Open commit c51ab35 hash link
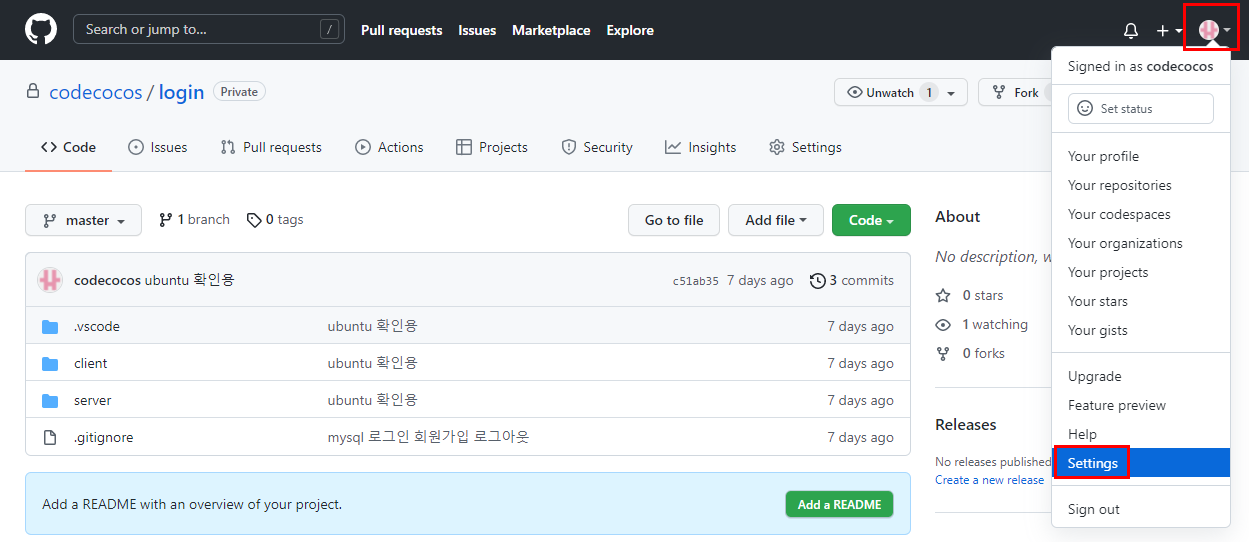Image resolution: width=1249 pixels, height=542 pixels. point(695,281)
